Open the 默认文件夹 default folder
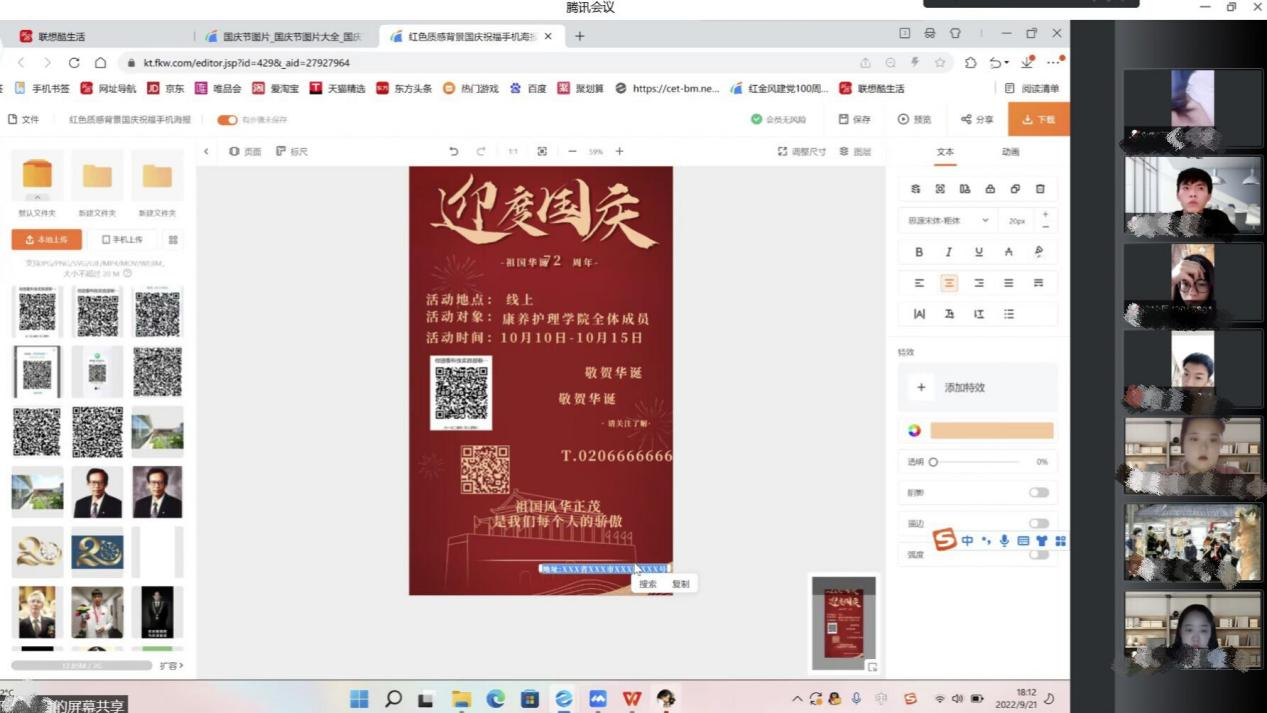The width and height of the screenshot is (1267, 713). pos(37,182)
